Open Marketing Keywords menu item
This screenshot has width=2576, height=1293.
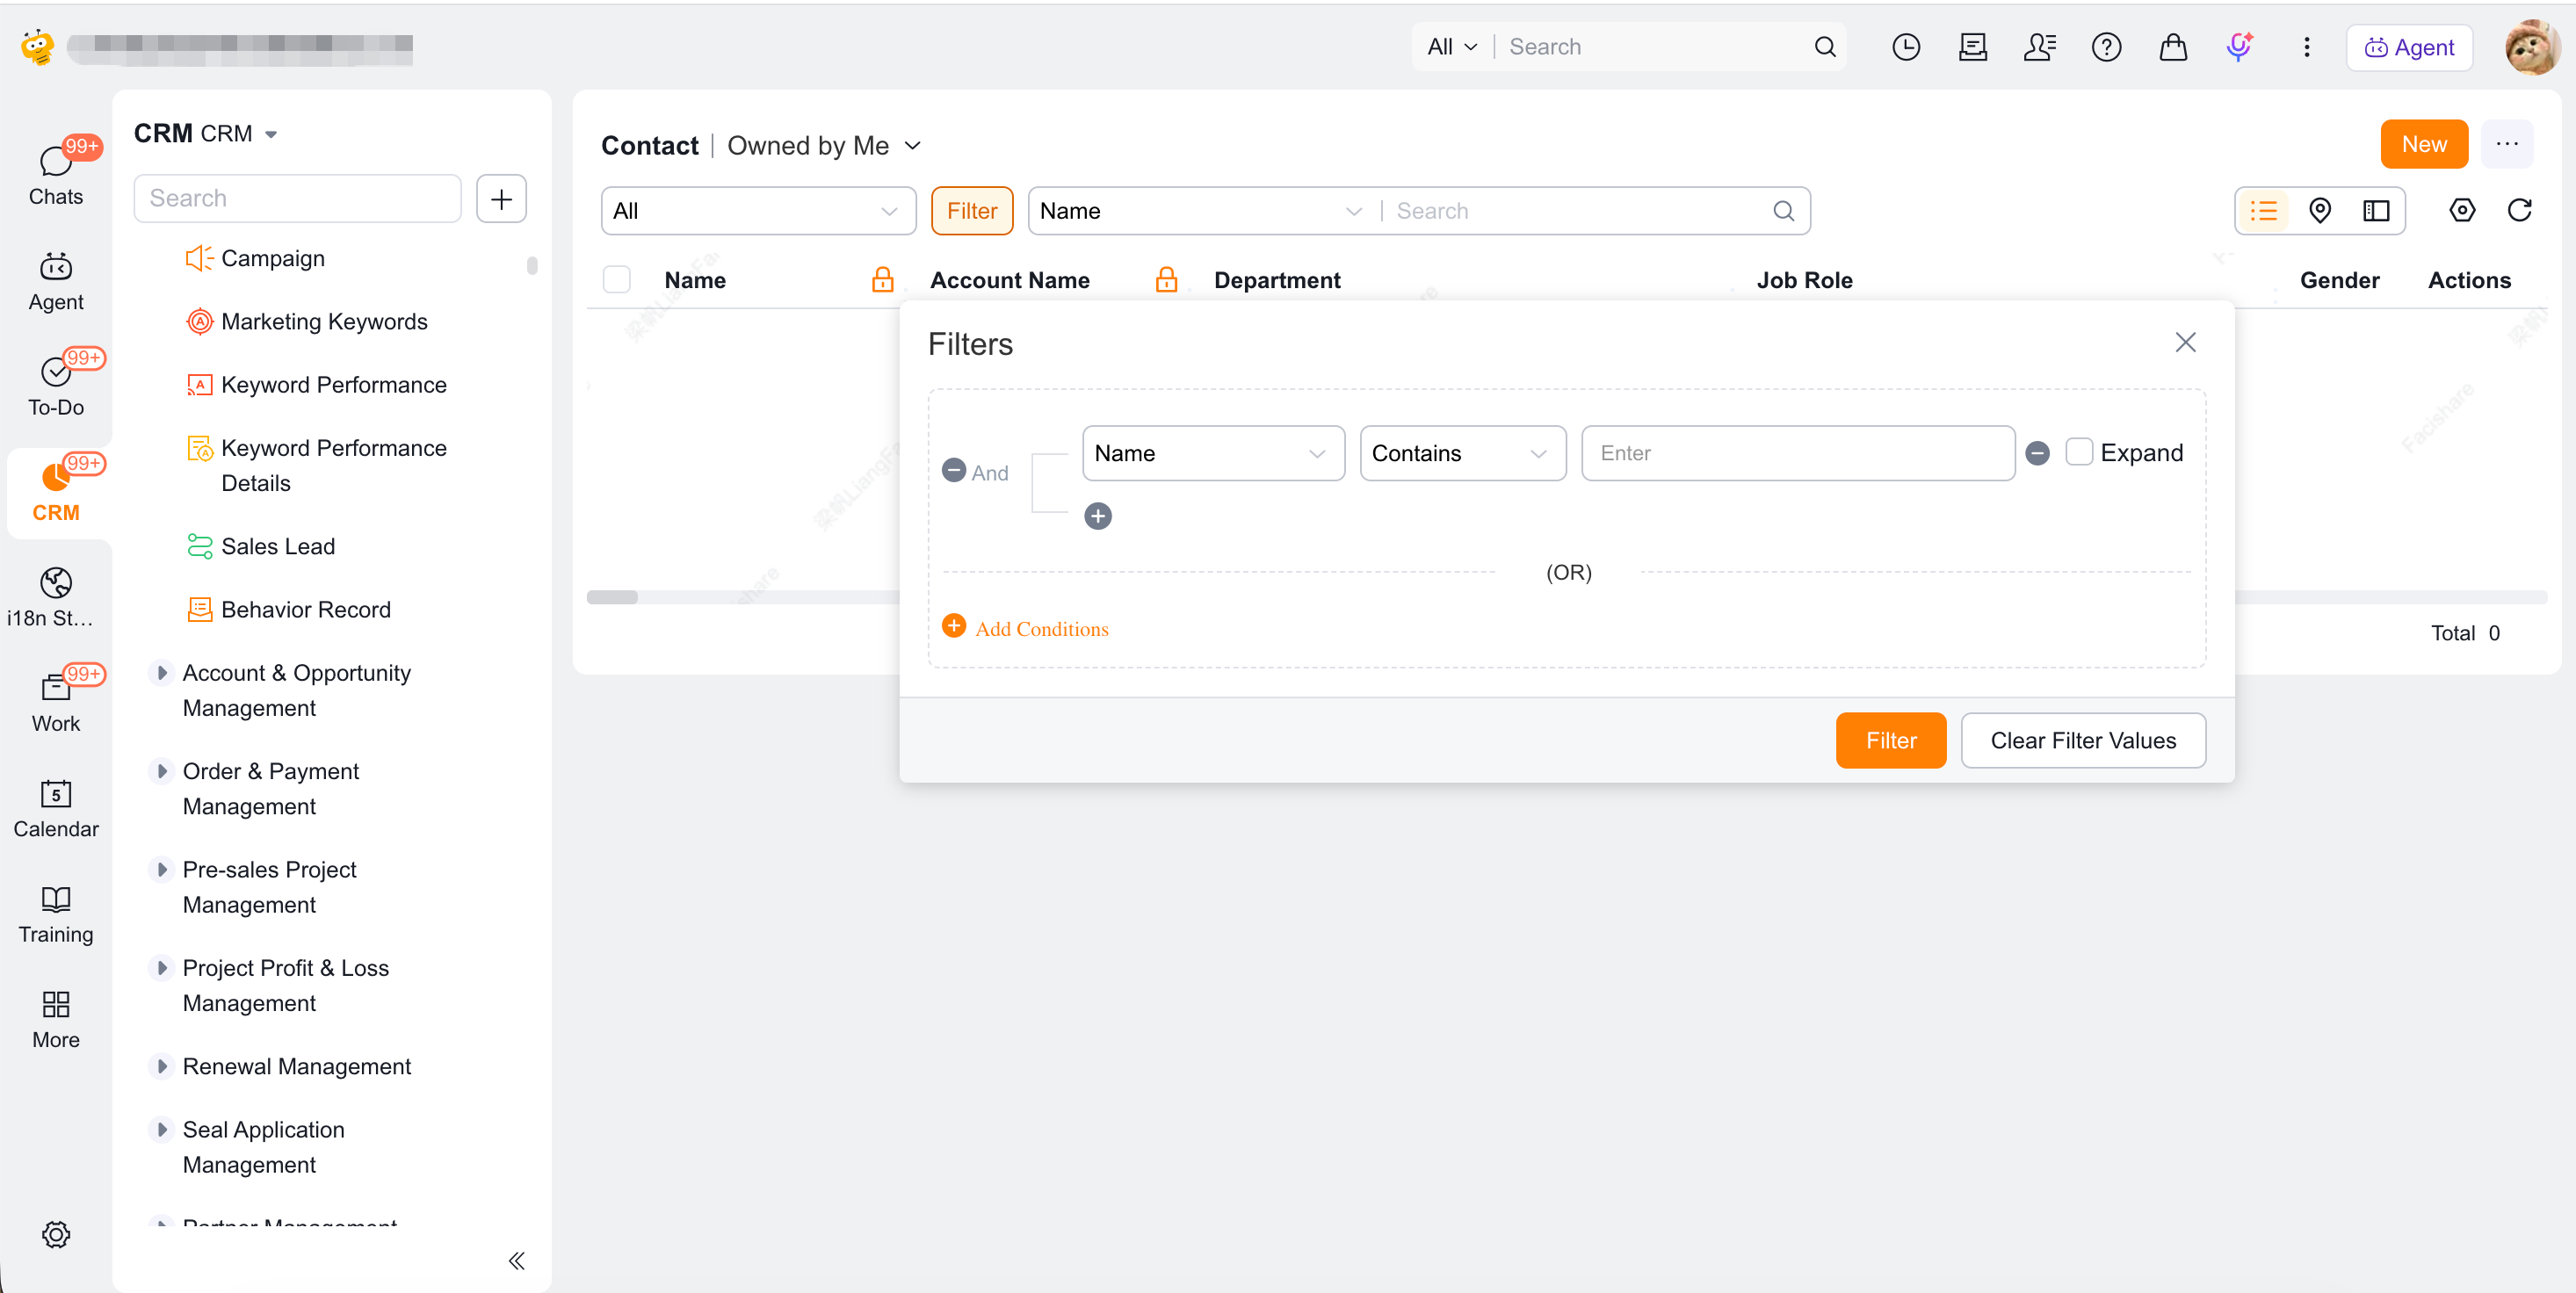click(307, 322)
